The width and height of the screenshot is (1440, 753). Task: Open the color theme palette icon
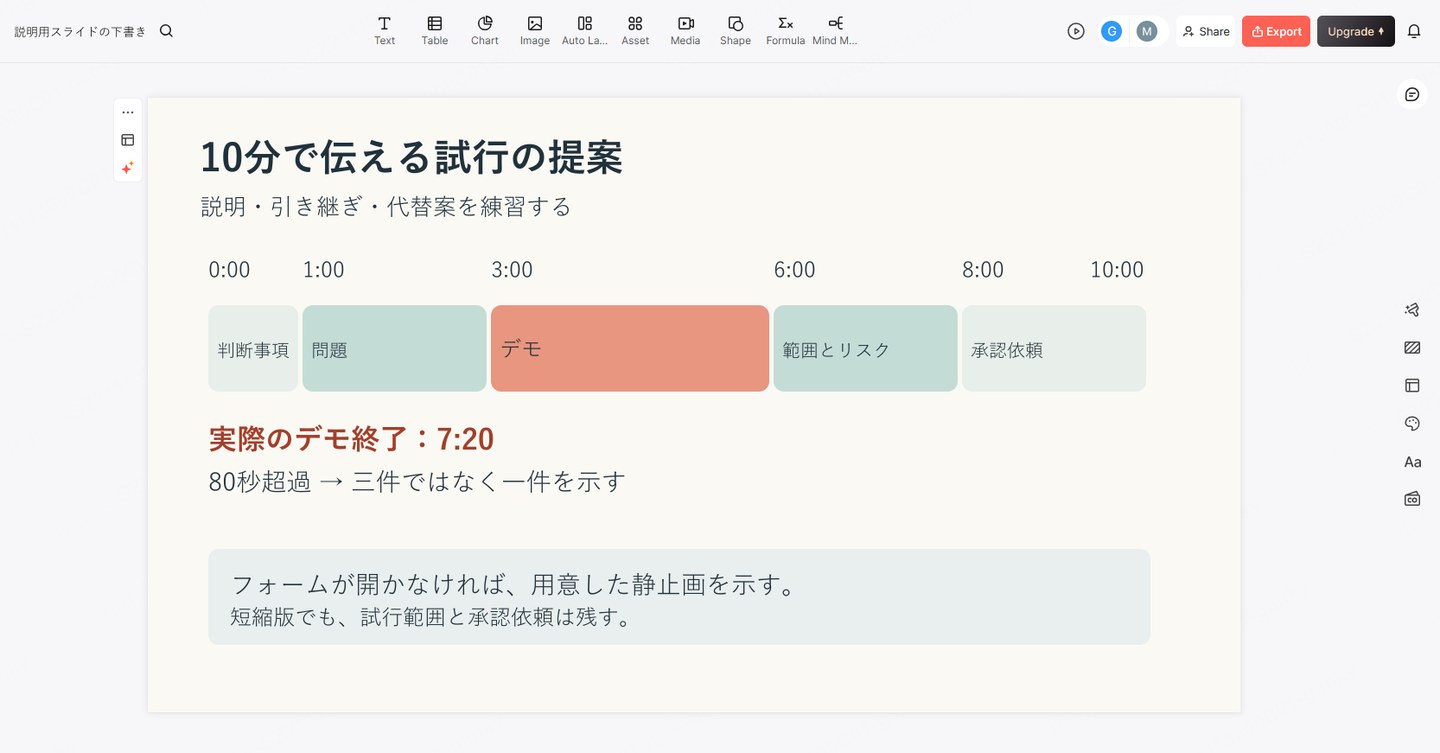click(x=1412, y=423)
